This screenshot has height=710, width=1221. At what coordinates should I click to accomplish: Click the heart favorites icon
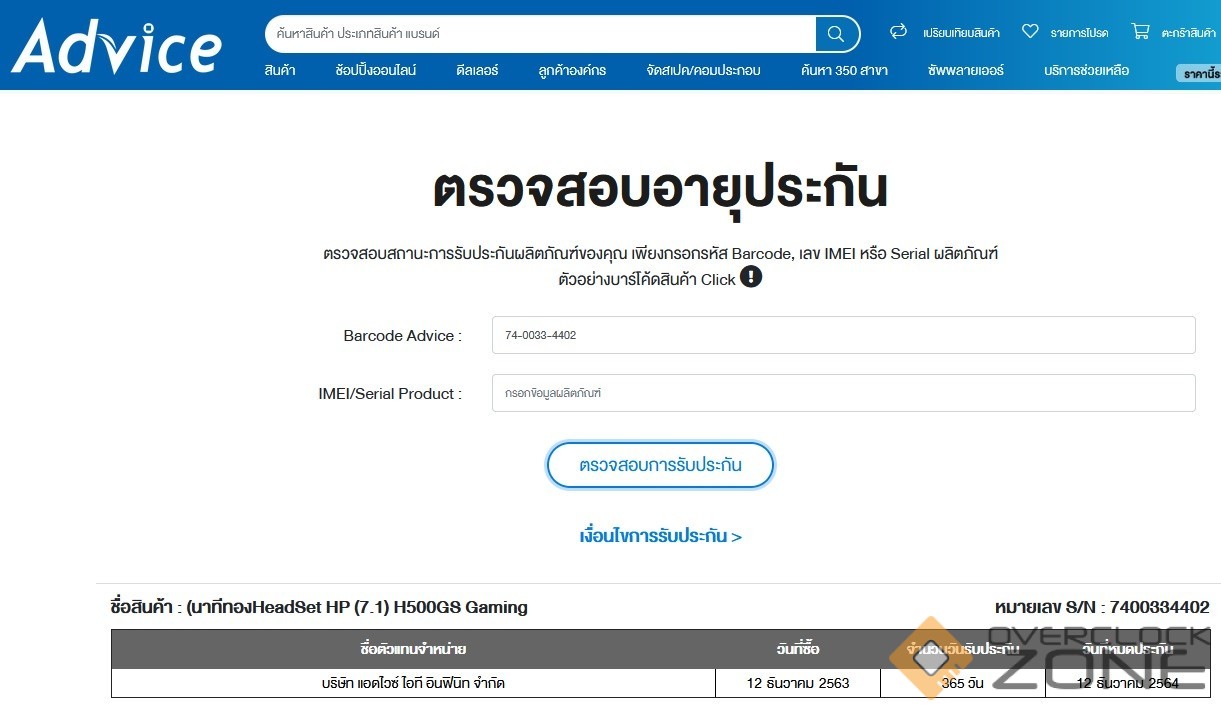coord(1030,32)
